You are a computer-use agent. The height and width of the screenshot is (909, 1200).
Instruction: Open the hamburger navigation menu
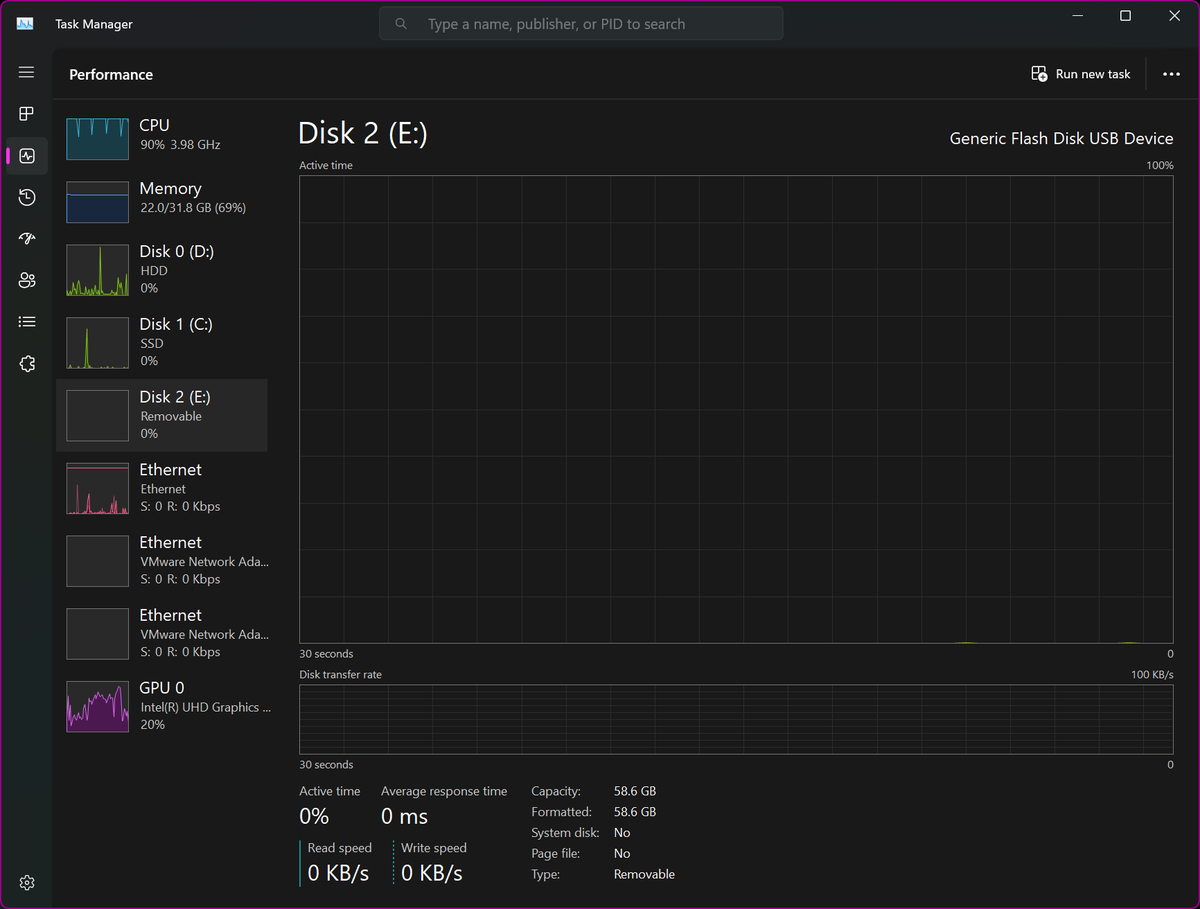click(x=27, y=72)
